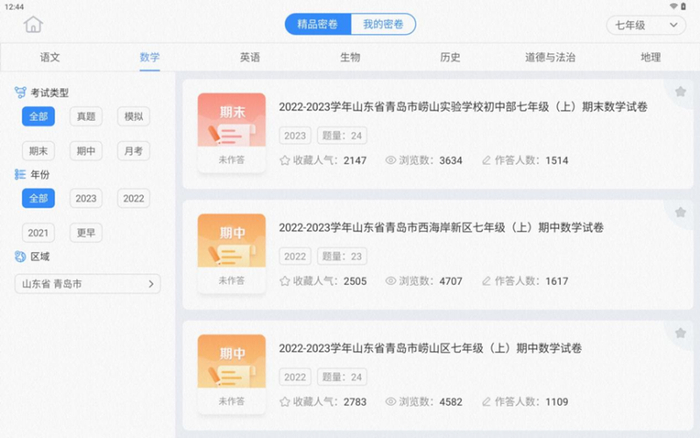Screen dimensions: 700x438
Task: Click the 作答人数 pencil icon showing 1109
Action: click(487, 401)
